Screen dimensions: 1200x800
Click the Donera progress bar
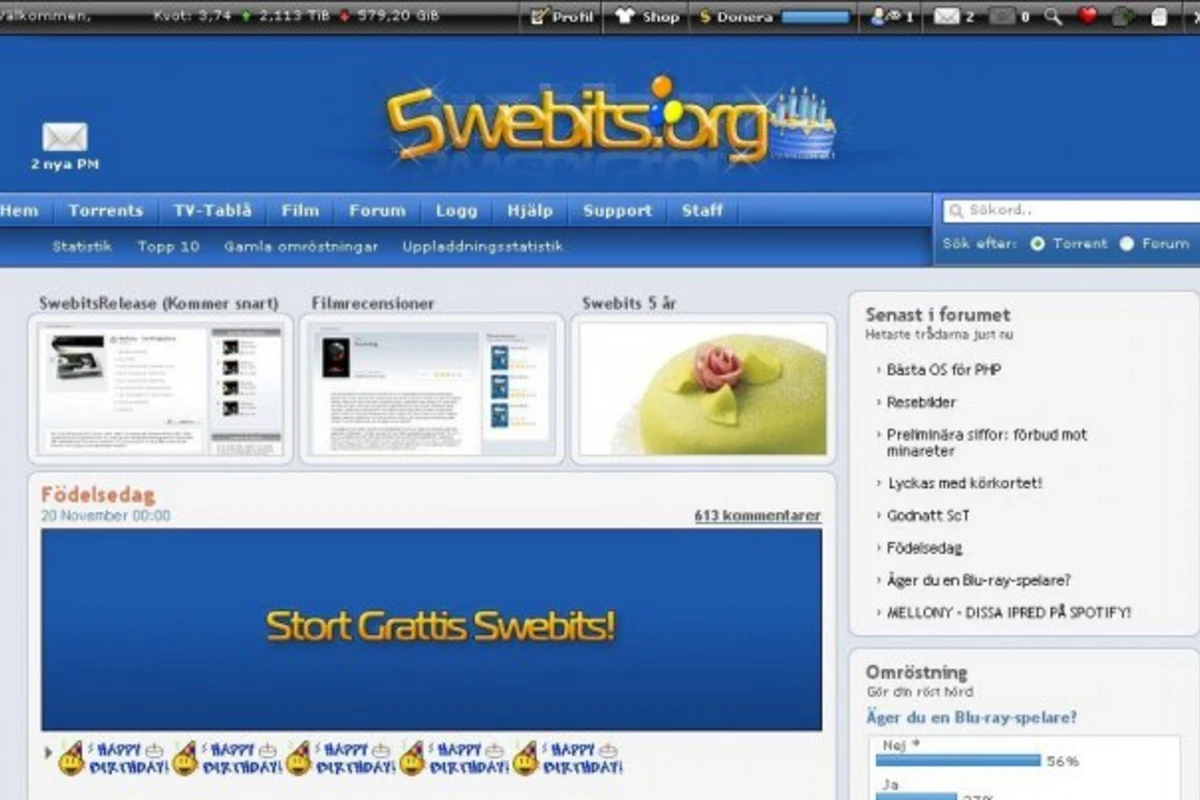tap(815, 17)
